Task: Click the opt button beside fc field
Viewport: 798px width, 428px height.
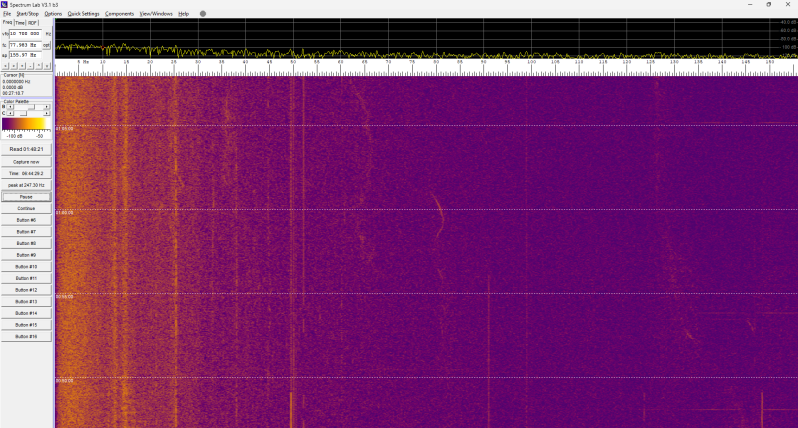Action: 46,45
